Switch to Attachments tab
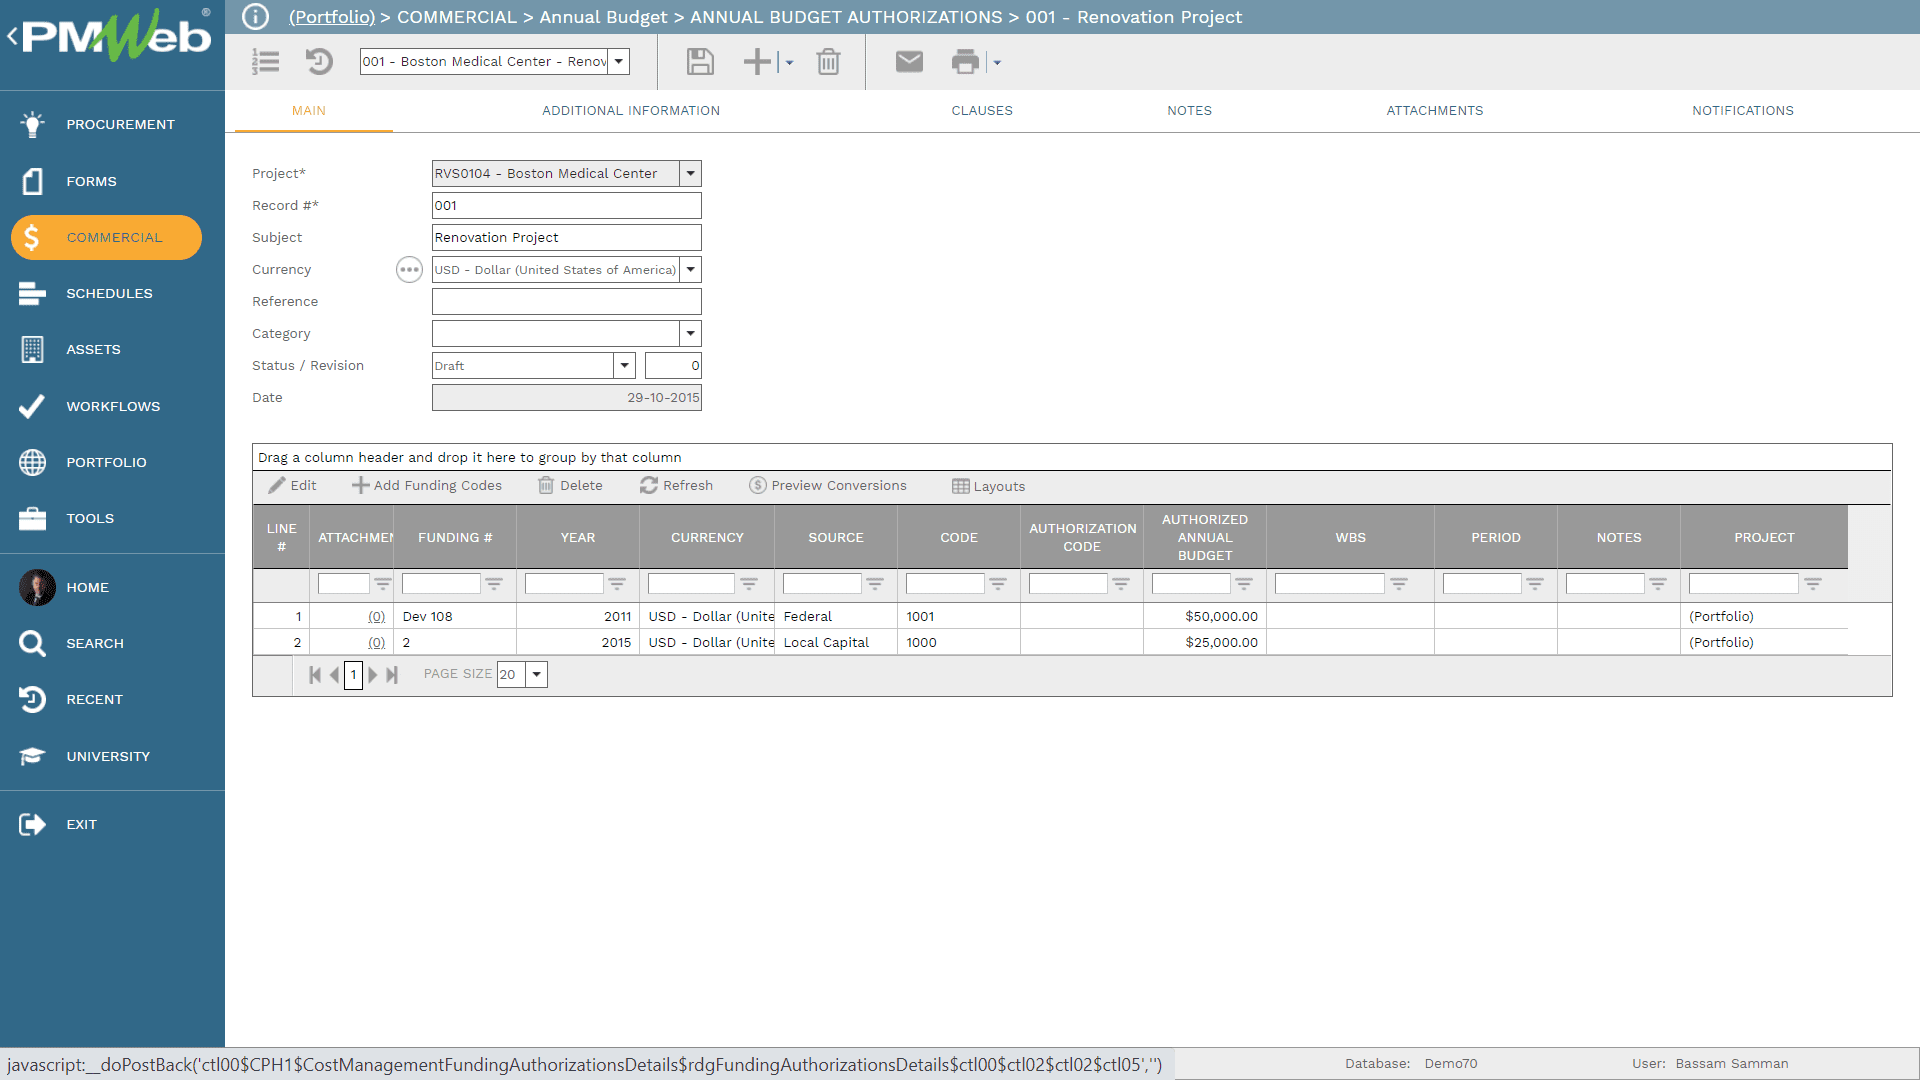The width and height of the screenshot is (1920, 1080). (x=1435, y=110)
